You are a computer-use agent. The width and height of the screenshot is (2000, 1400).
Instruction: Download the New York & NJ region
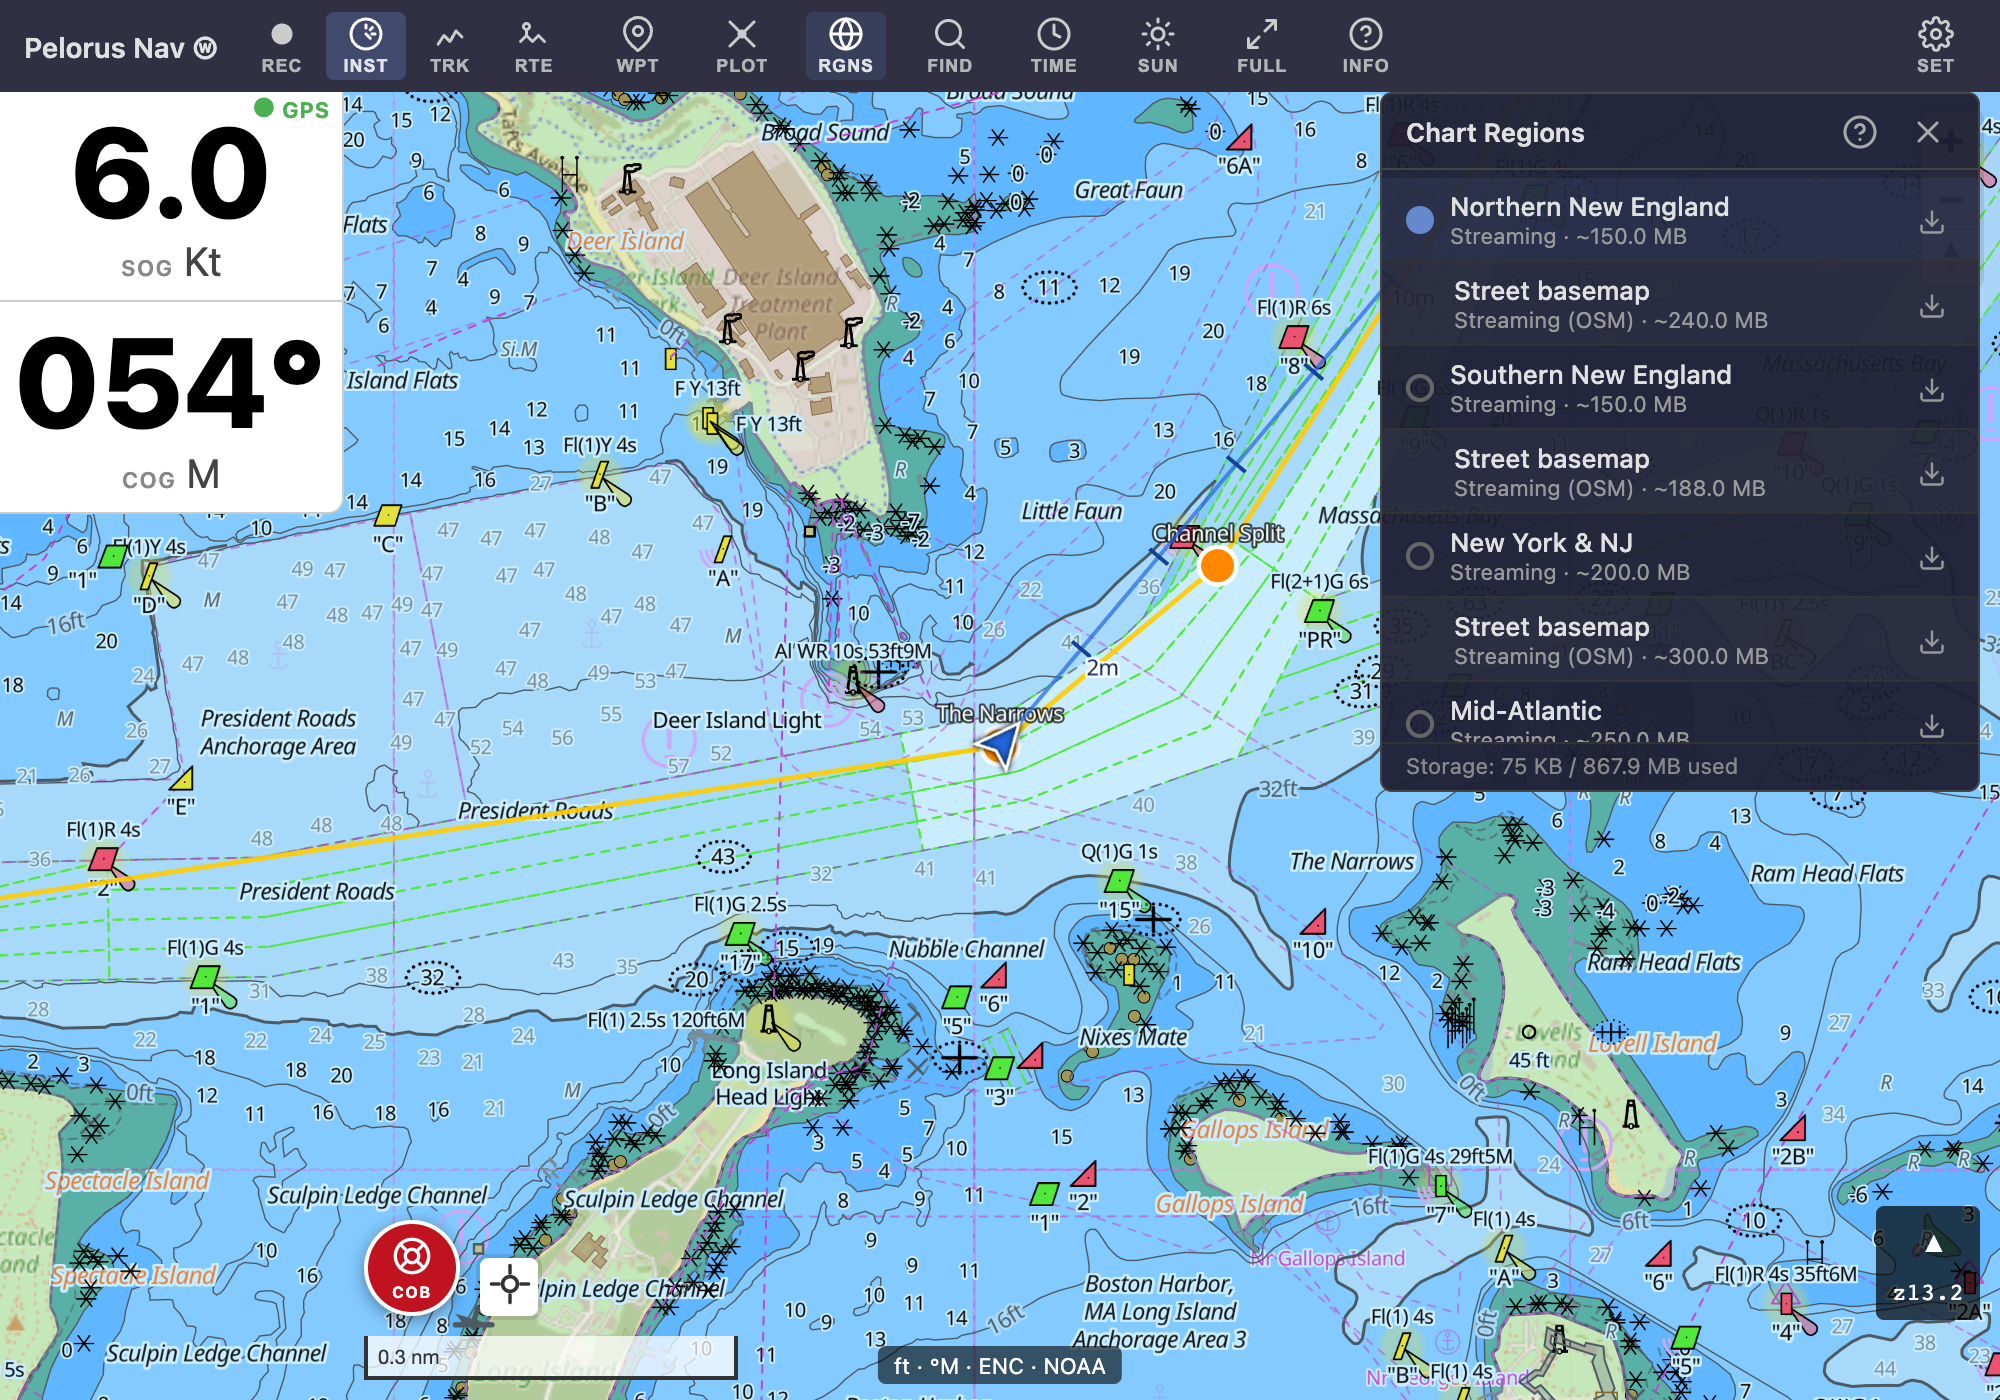[x=1932, y=558]
